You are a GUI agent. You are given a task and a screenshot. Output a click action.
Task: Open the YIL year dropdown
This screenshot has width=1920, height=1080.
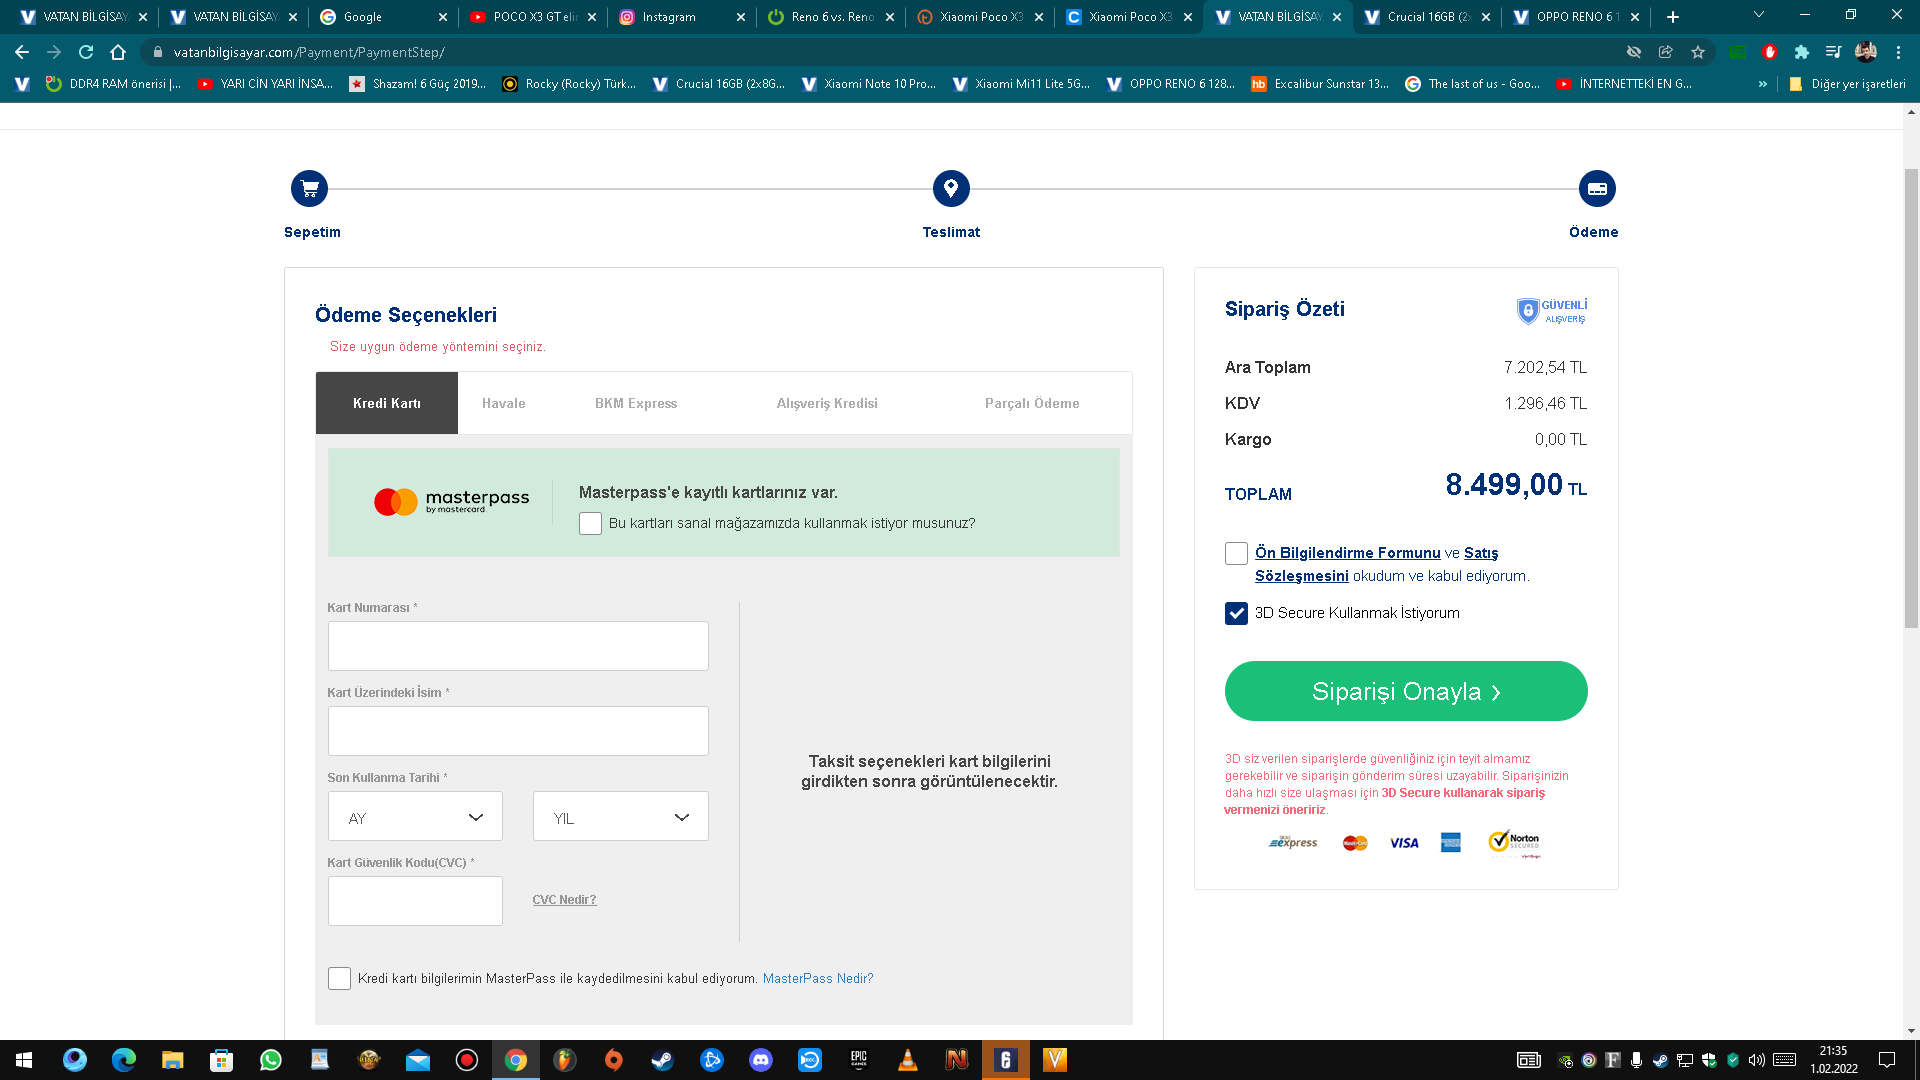click(x=620, y=817)
